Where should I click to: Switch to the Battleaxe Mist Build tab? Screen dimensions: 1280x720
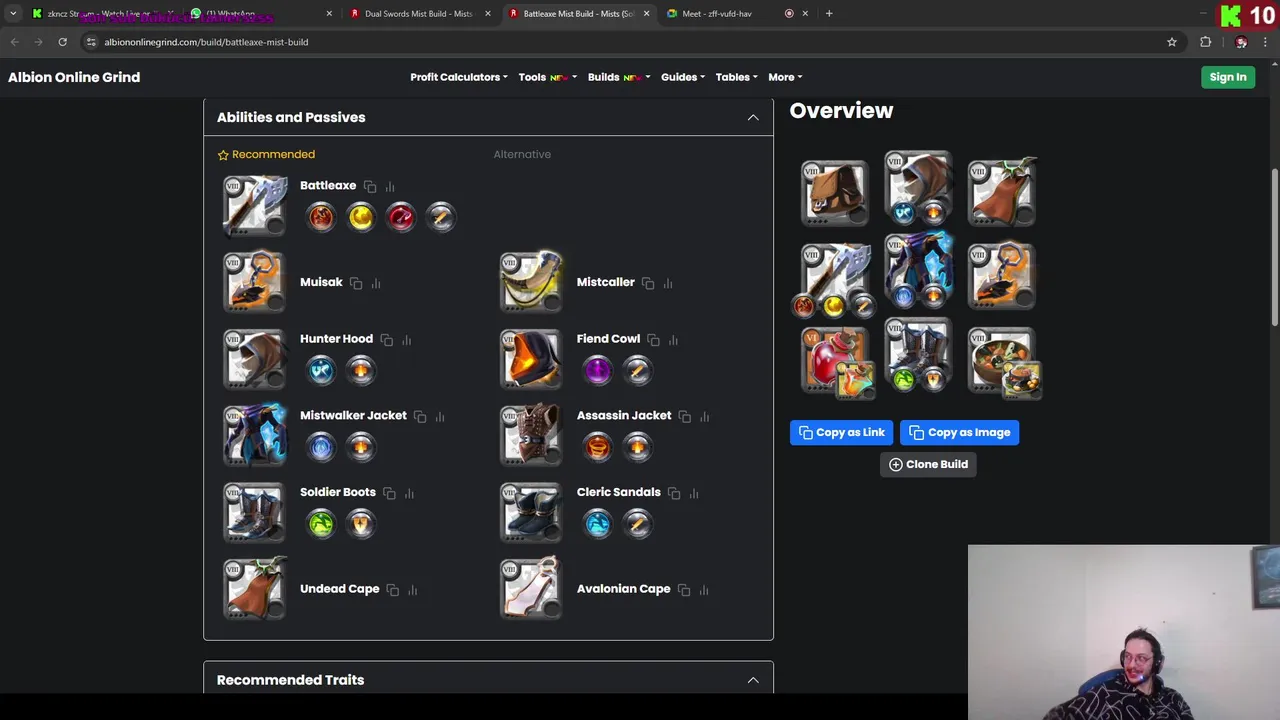[x=579, y=13]
